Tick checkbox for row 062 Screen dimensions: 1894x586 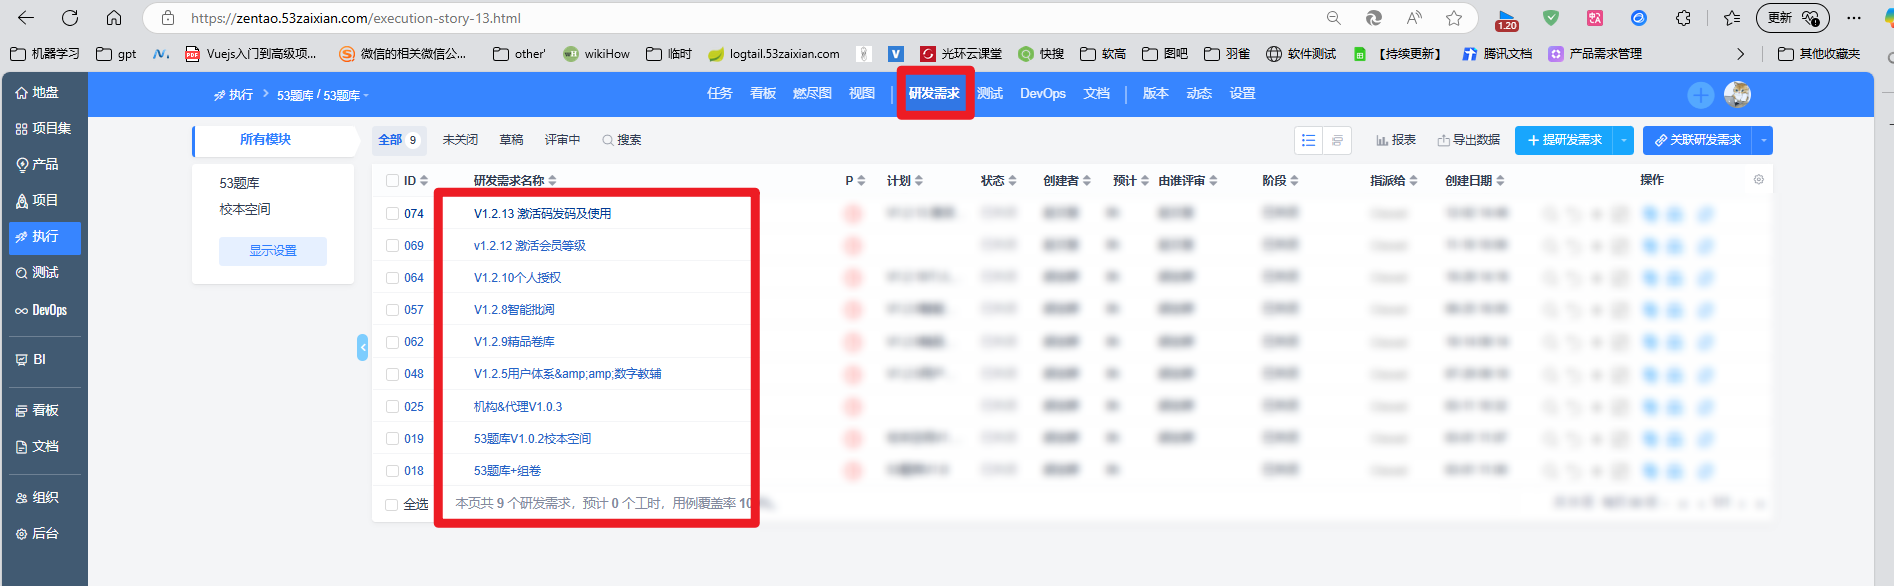coord(392,342)
